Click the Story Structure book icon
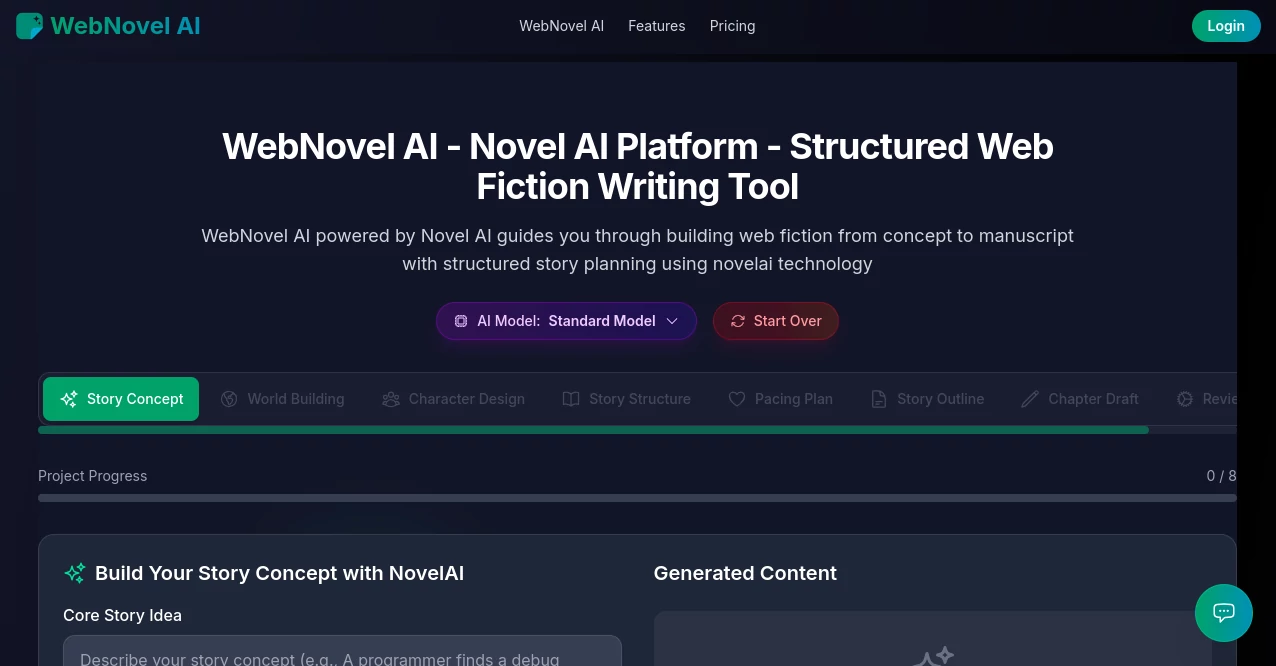Viewport: 1276px width, 666px height. pyautogui.click(x=571, y=398)
